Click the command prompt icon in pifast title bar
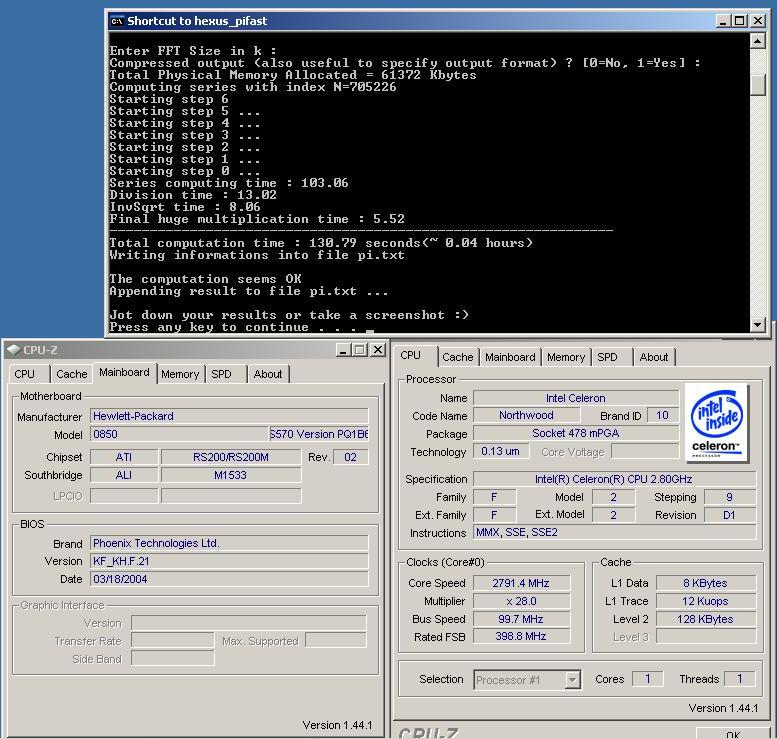 [x=117, y=21]
